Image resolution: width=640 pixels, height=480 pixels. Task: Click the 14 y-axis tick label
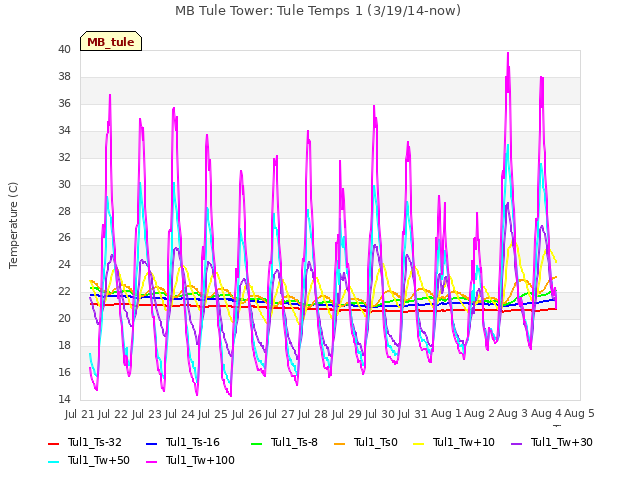(64, 399)
